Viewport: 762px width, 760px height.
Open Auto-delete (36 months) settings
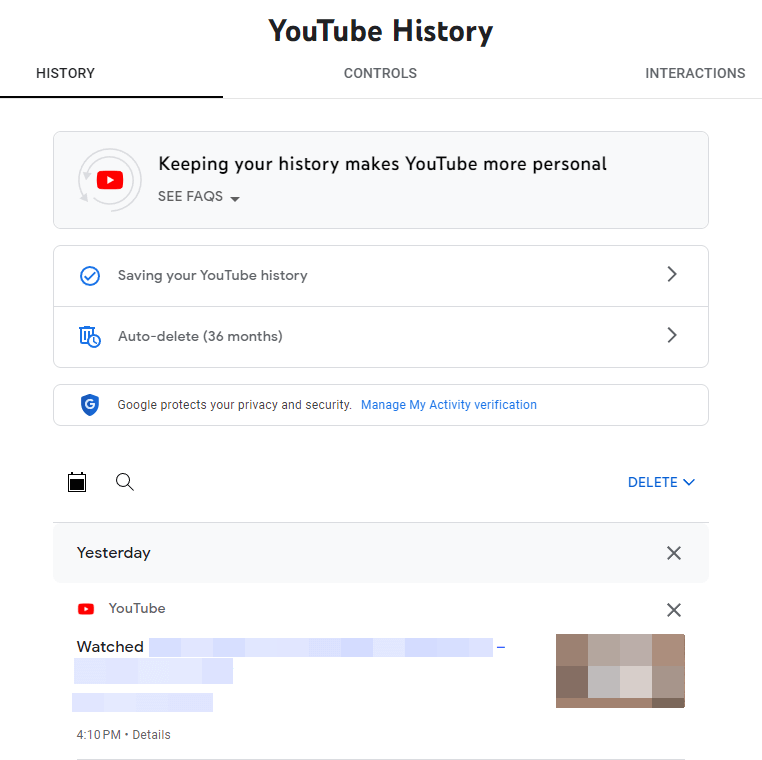coord(380,337)
